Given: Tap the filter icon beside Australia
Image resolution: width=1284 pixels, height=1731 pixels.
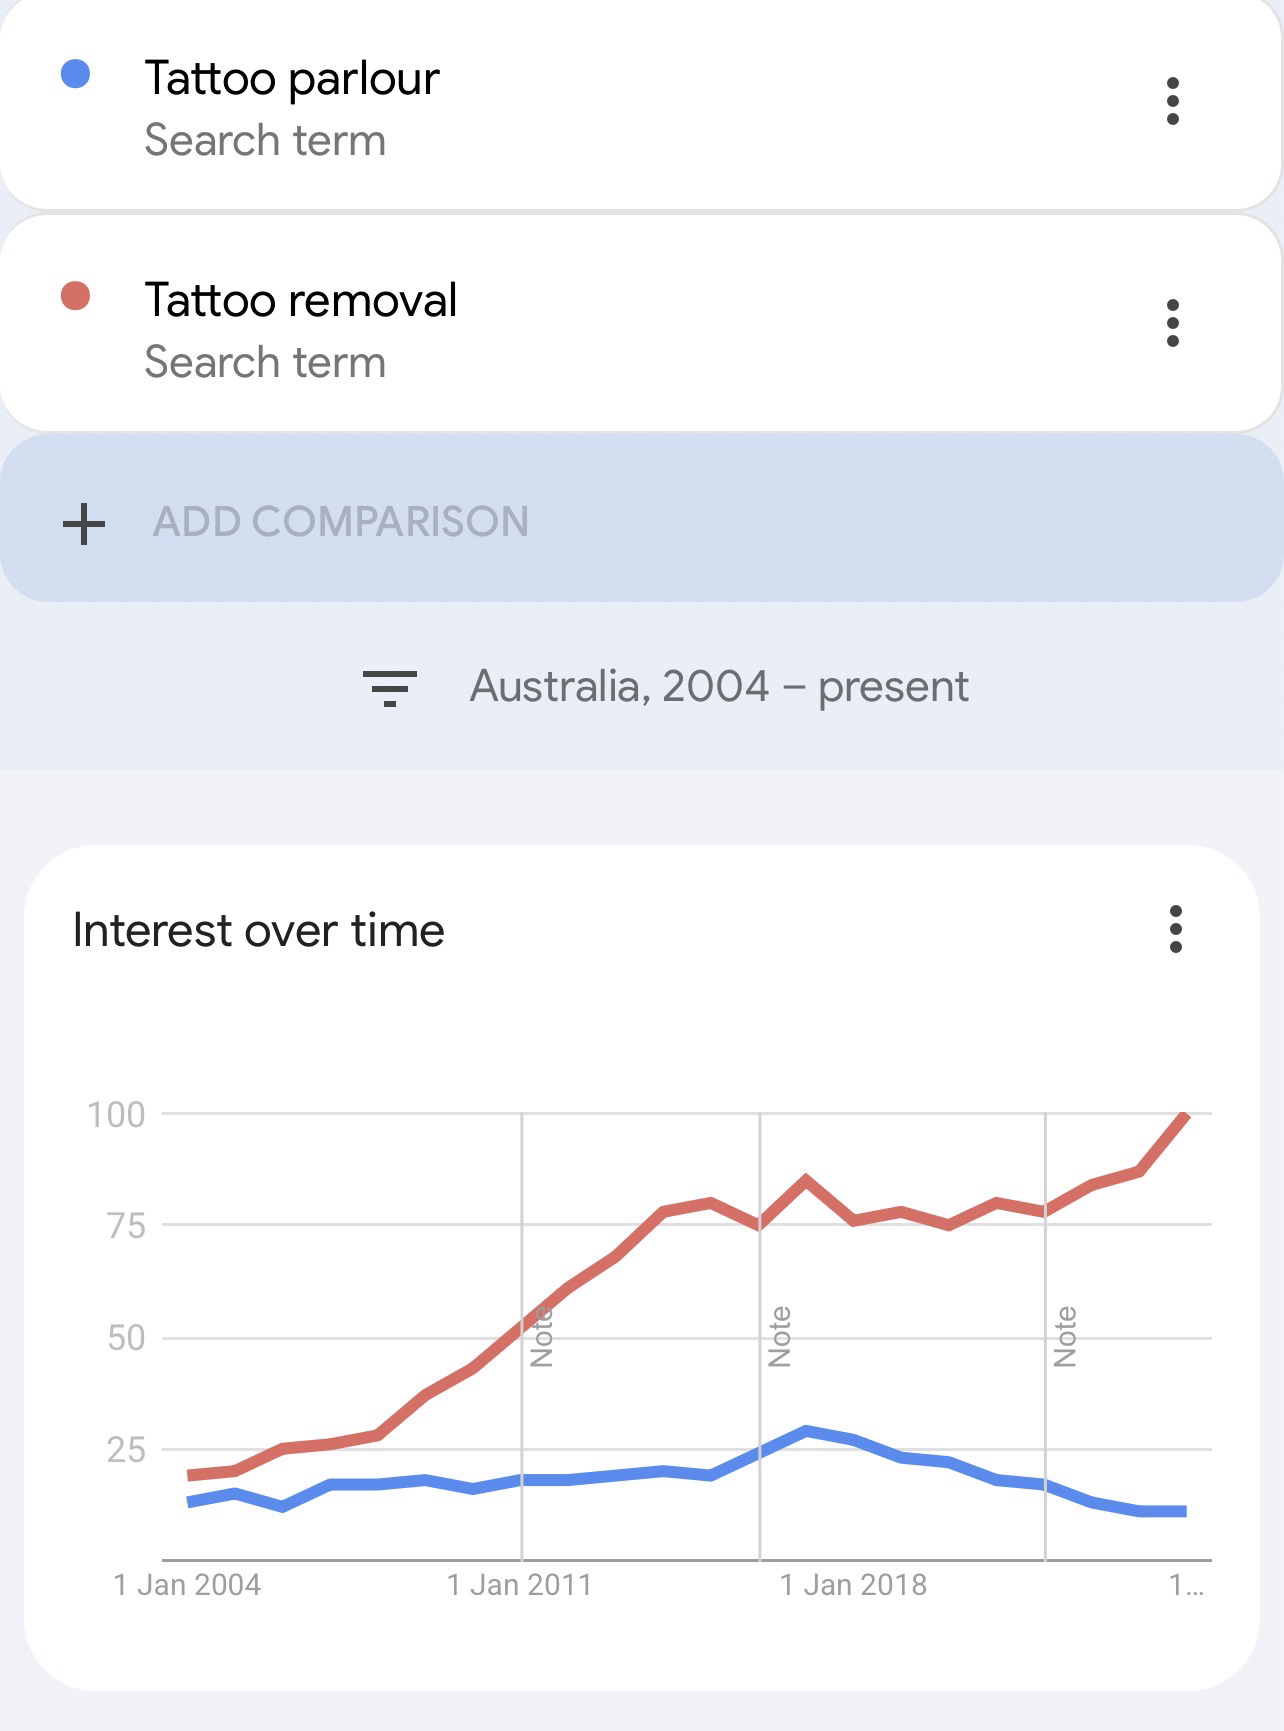Looking at the screenshot, I should (x=389, y=688).
